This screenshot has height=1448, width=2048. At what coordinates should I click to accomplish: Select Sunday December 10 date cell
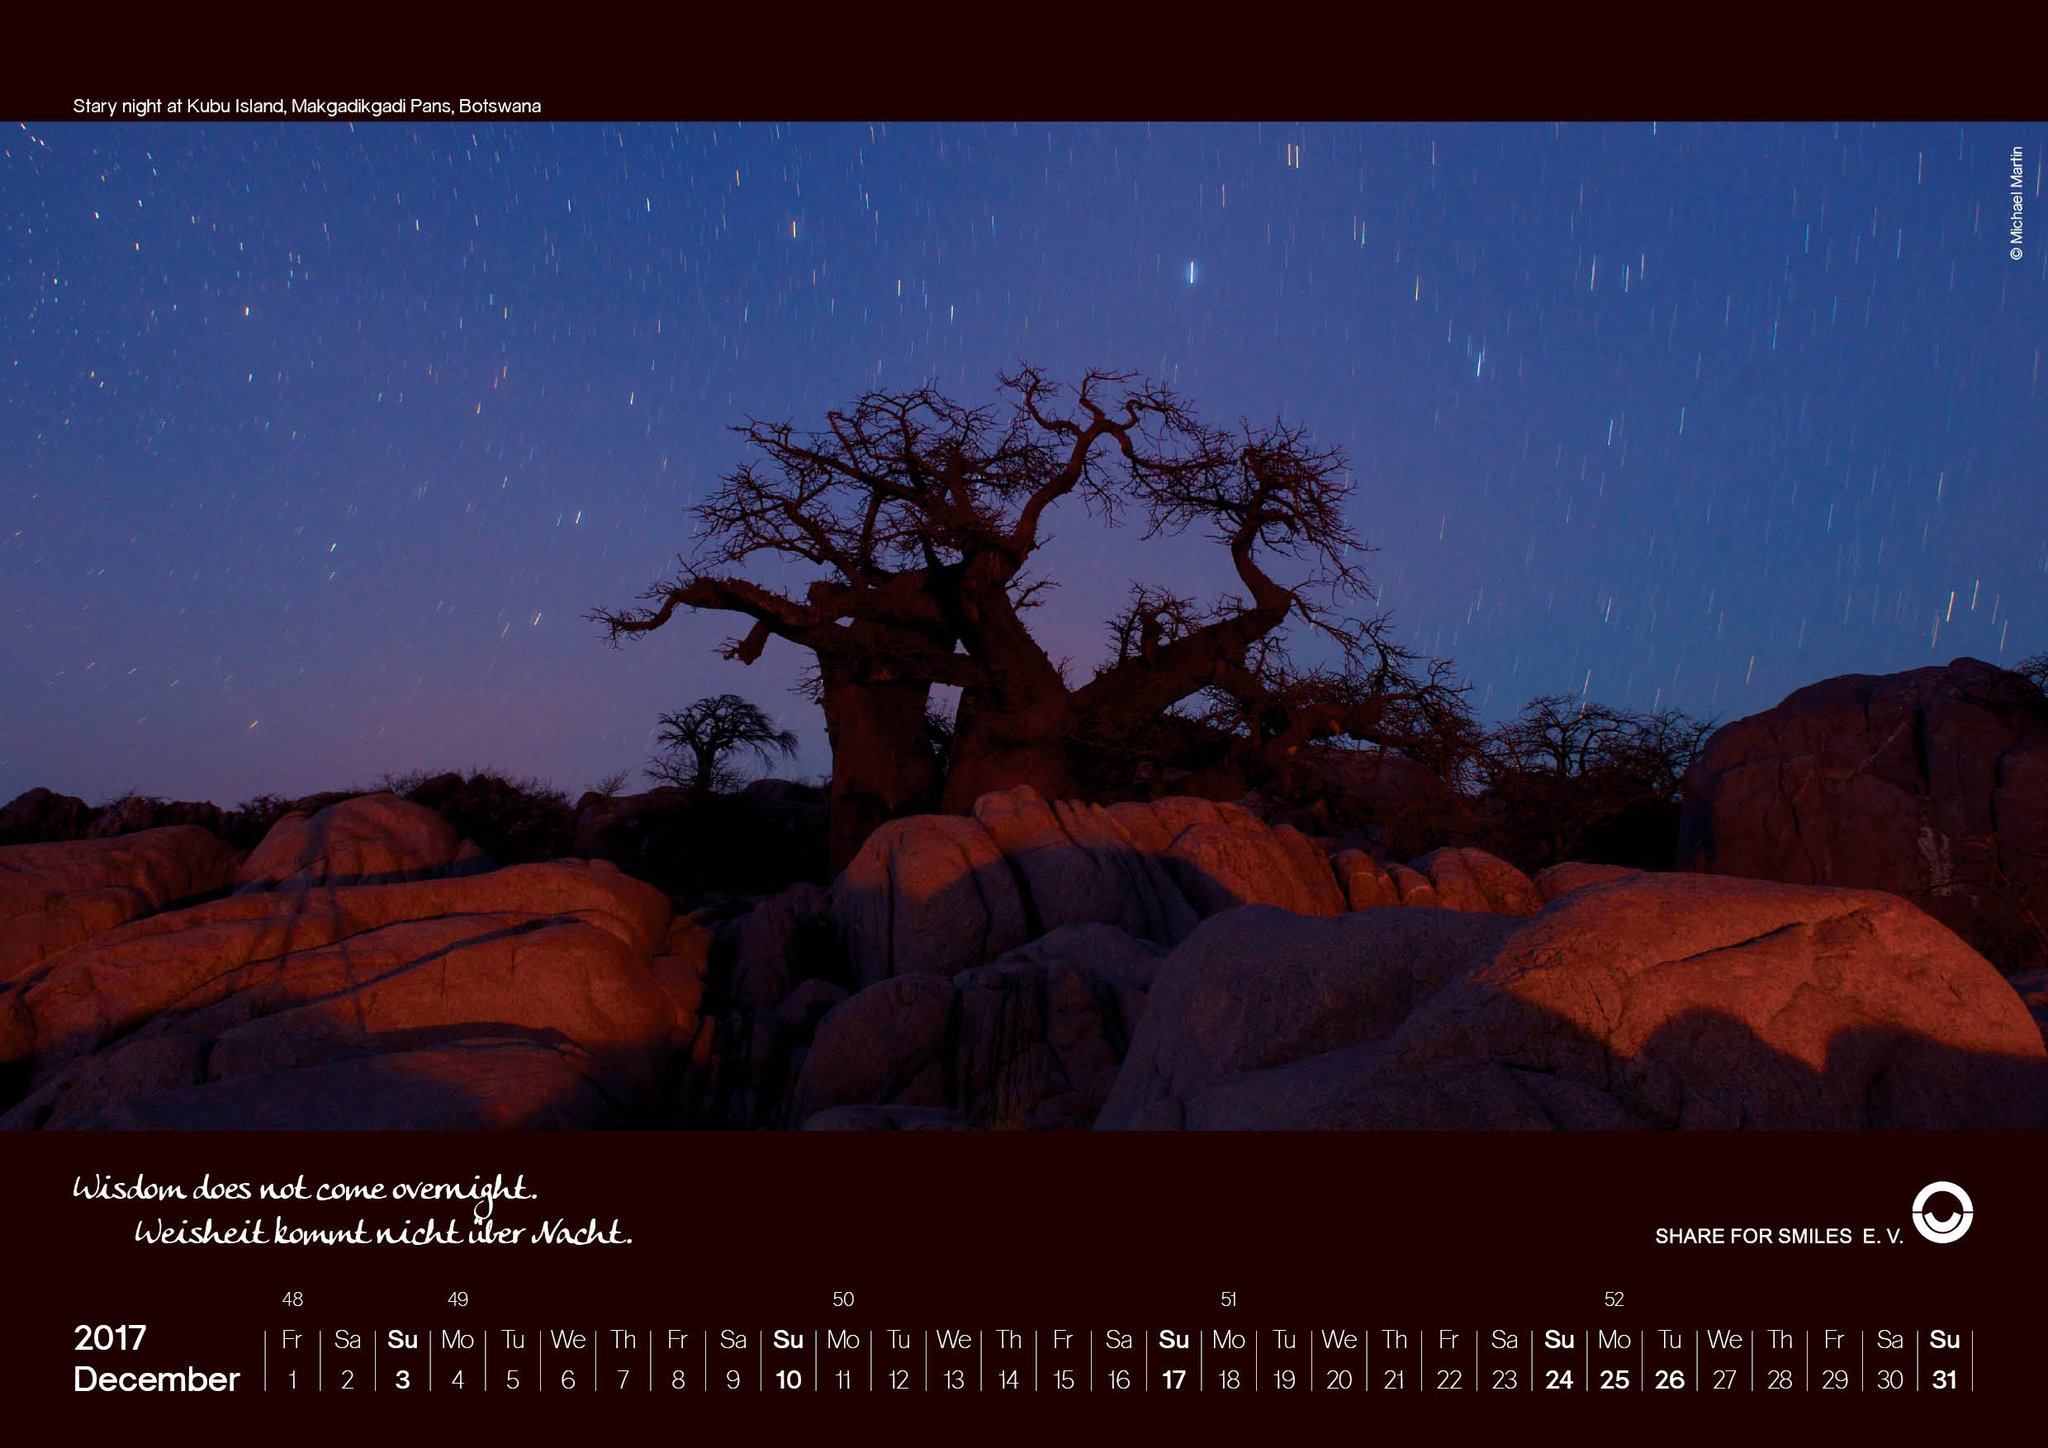788,1379
